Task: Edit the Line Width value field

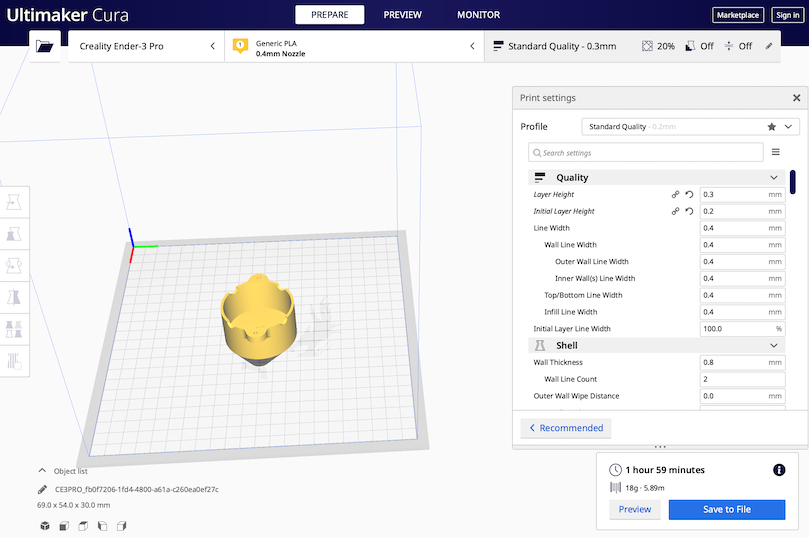Action: 742,228
